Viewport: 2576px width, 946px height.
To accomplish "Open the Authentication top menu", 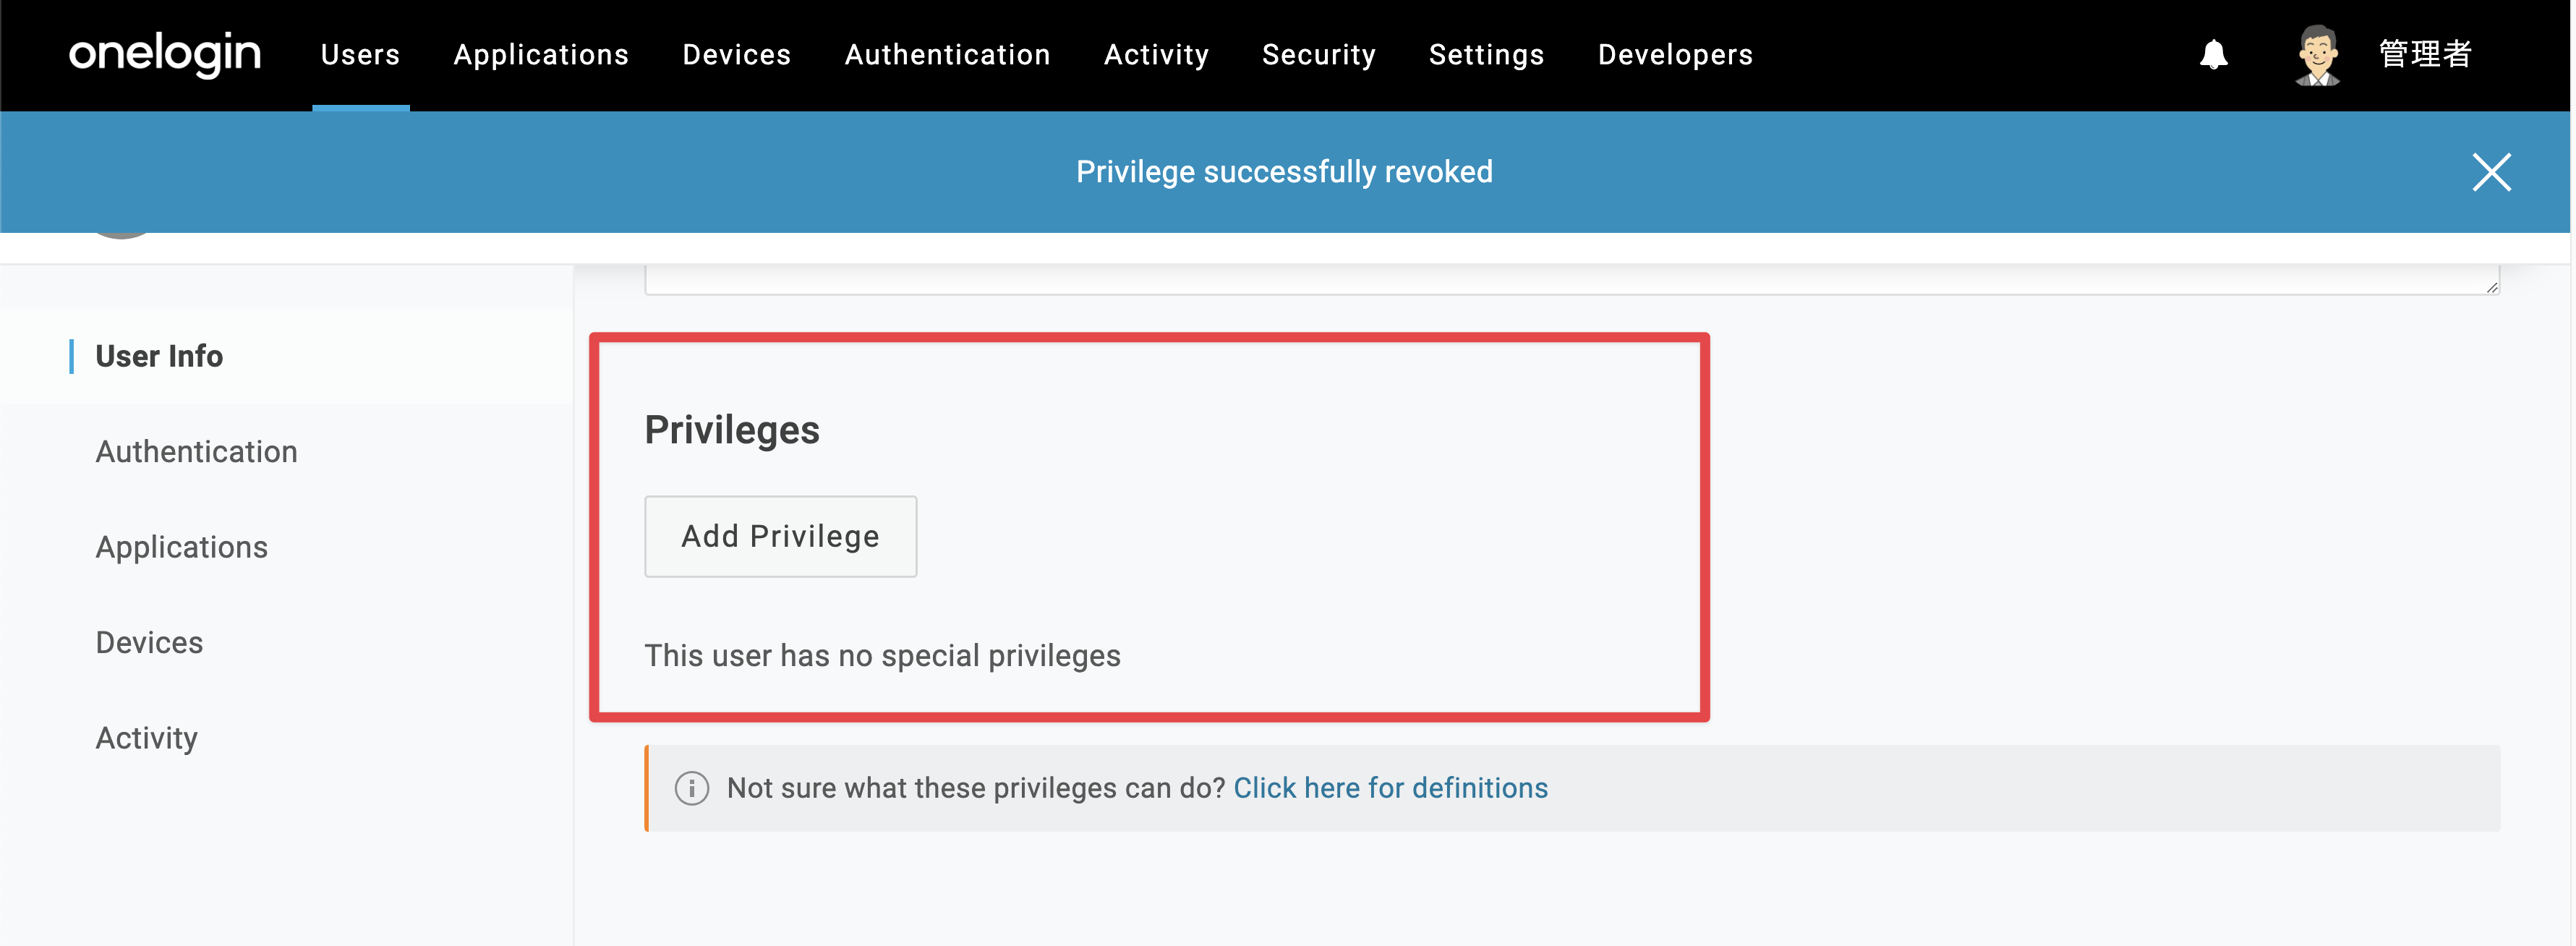I will click(948, 55).
